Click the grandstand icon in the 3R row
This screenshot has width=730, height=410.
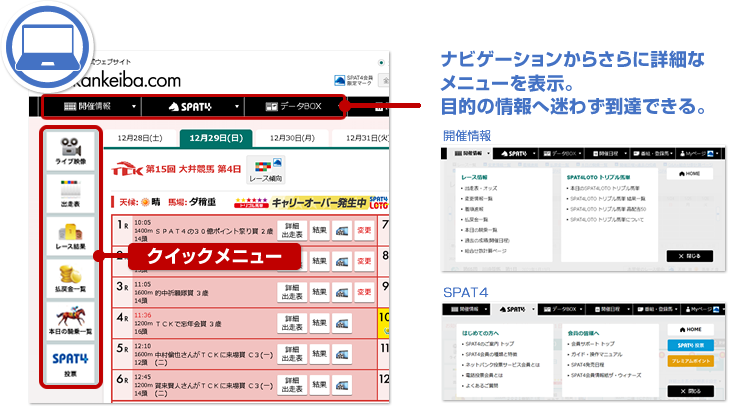tap(342, 292)
